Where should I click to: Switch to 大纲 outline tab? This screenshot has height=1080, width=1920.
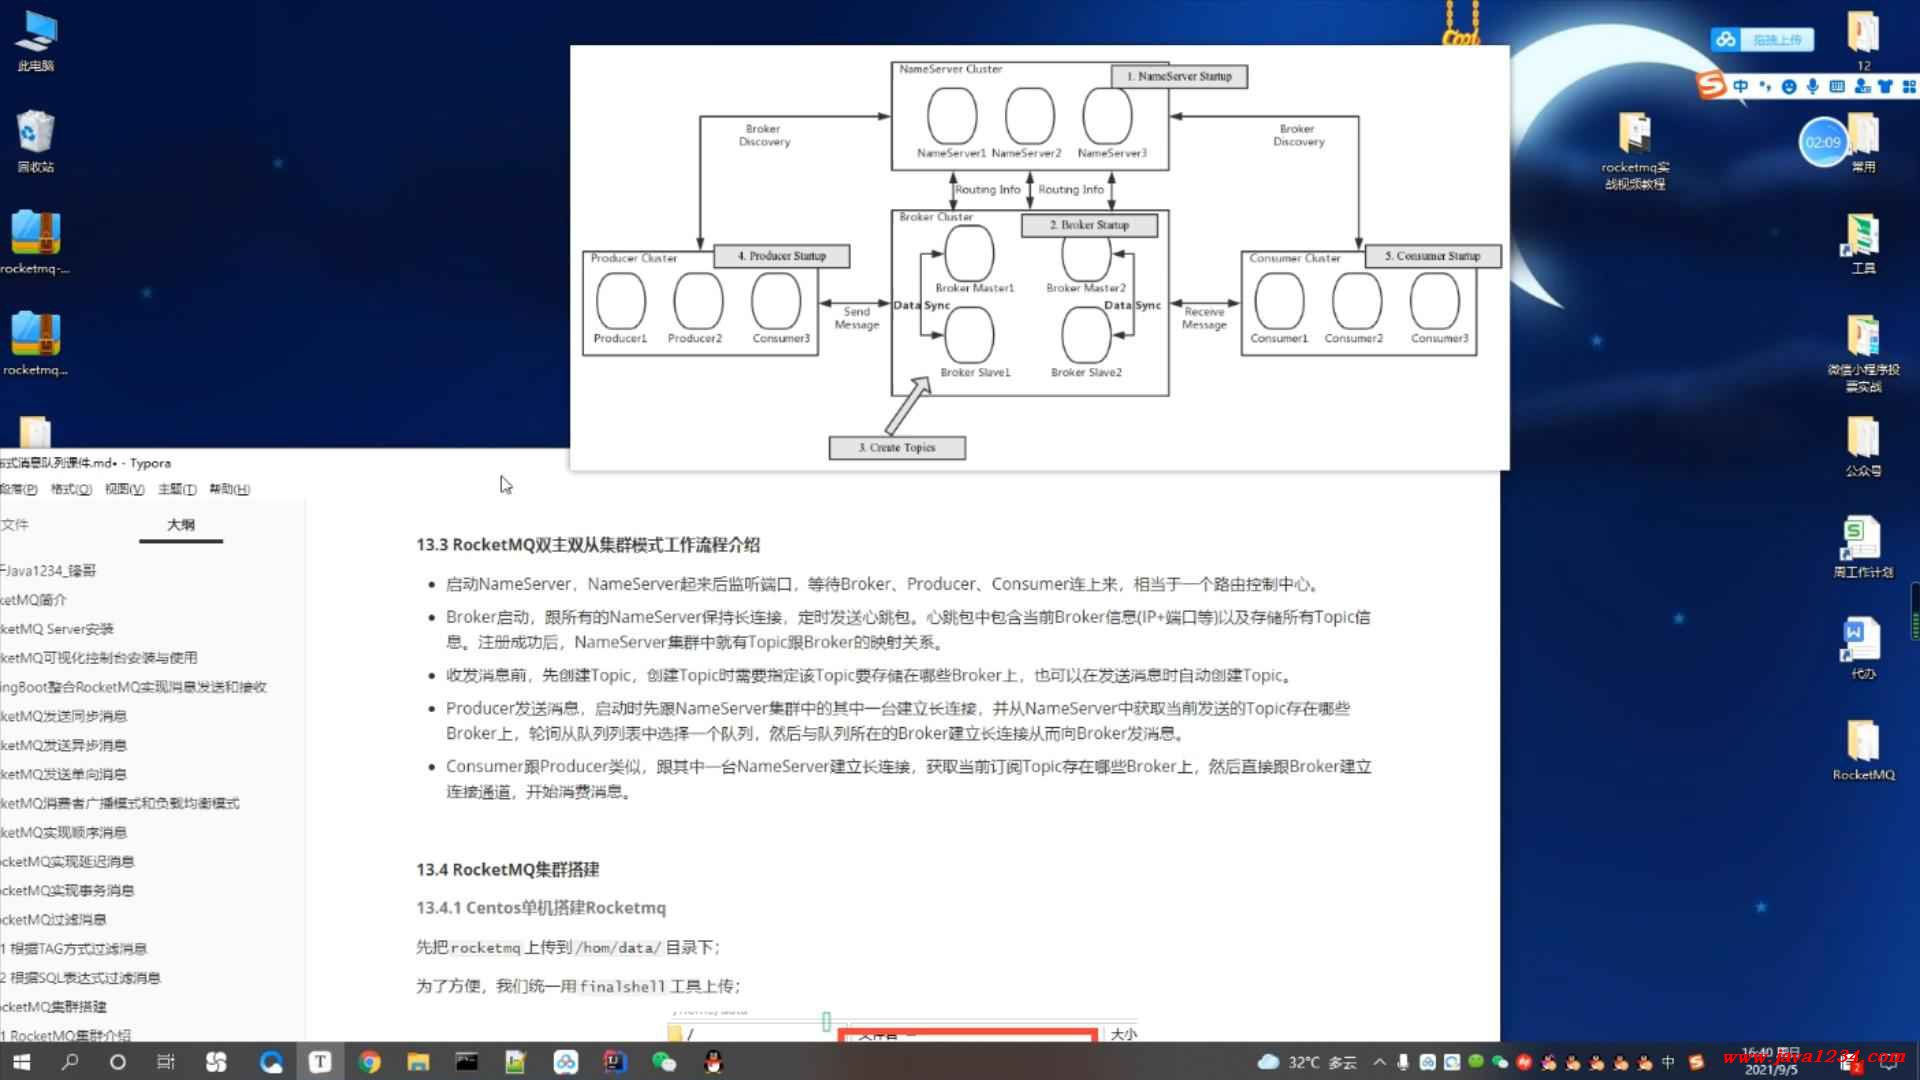(x=181, y=525)
